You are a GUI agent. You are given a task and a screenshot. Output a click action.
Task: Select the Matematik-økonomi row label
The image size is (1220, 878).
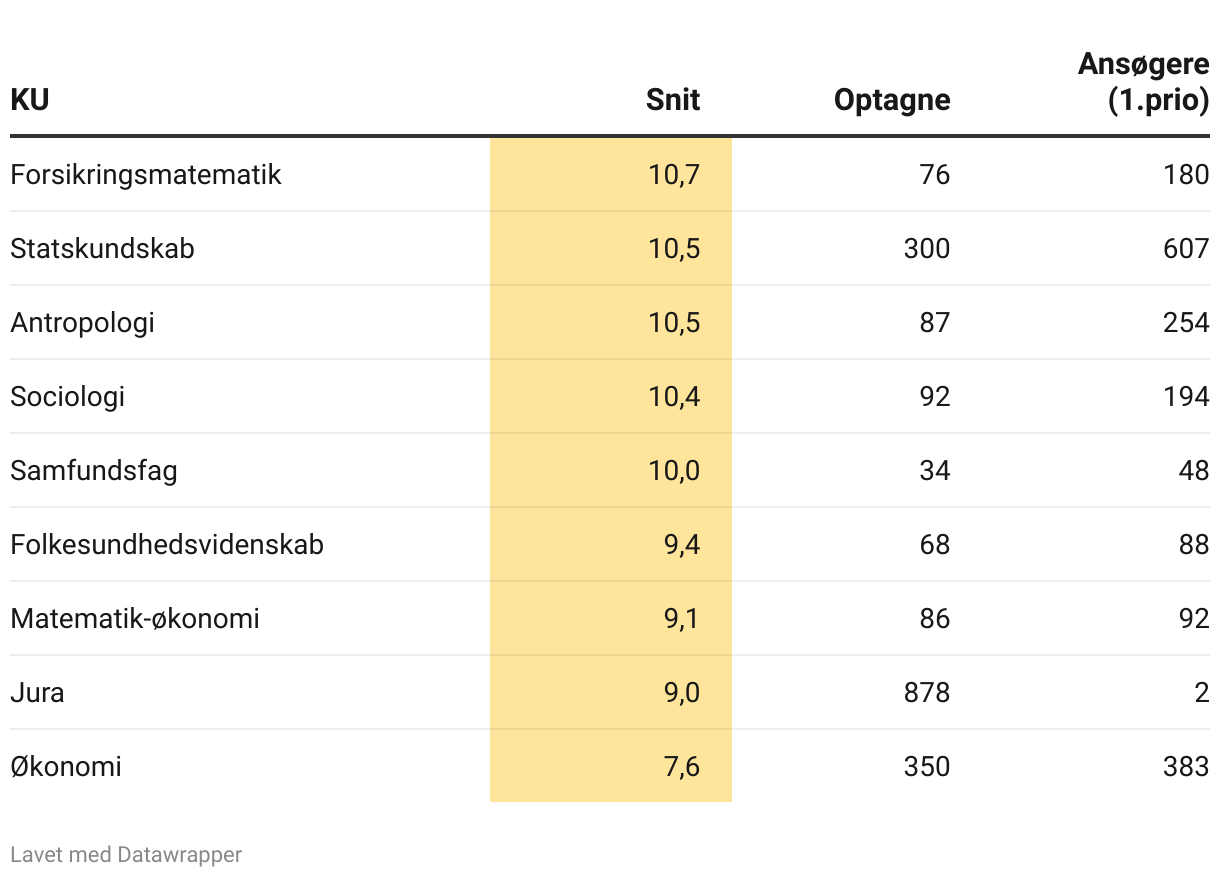(x=135, y=619)
